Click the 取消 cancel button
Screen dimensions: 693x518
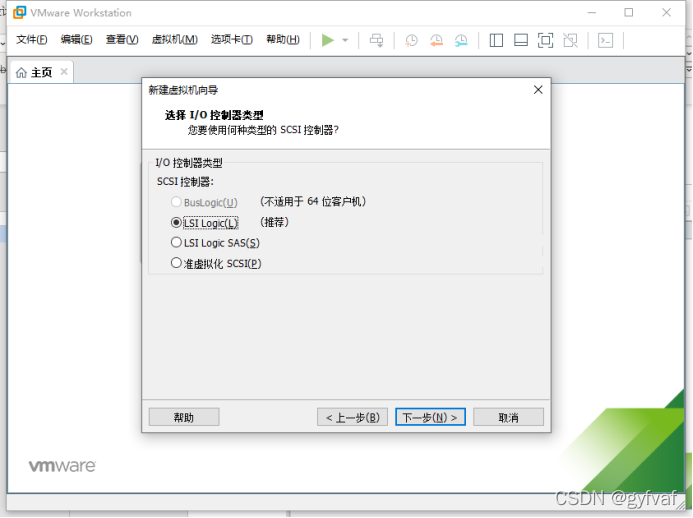coord(508,417)
